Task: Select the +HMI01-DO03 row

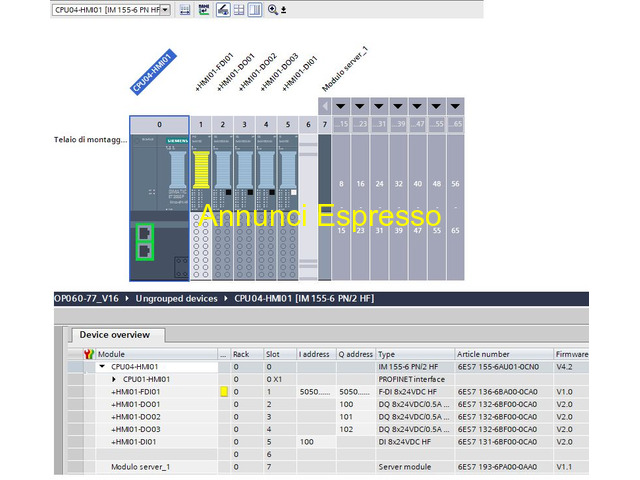Action: [x=329, y=429]
